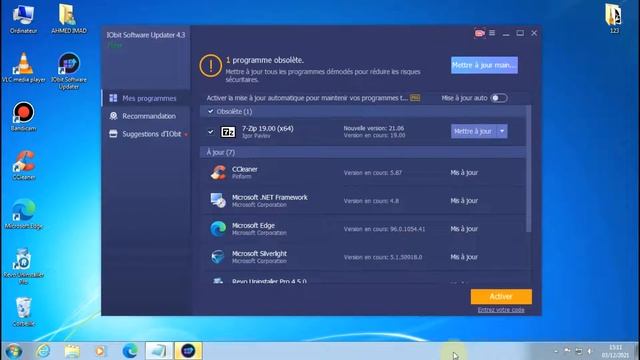This screenshot has height=360, width=640.
Task: Click the Mettre à jour man... button
Action: pos(484,65)
